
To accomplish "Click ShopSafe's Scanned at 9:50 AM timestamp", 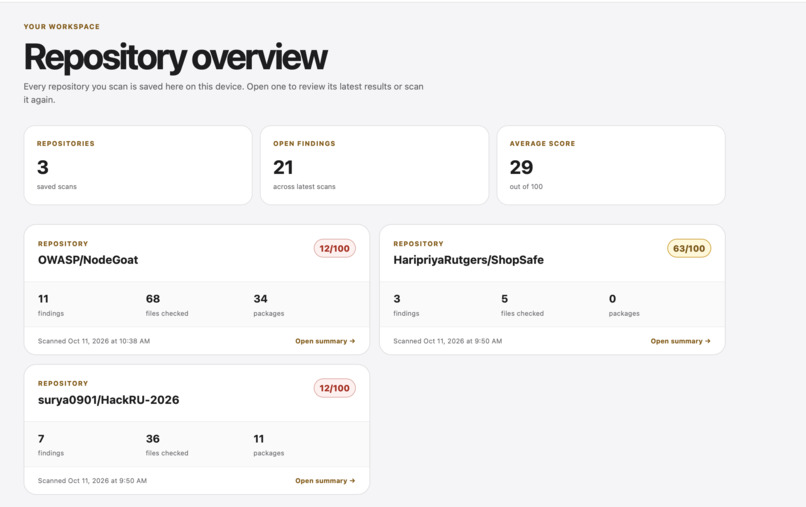I will (448, 341).
